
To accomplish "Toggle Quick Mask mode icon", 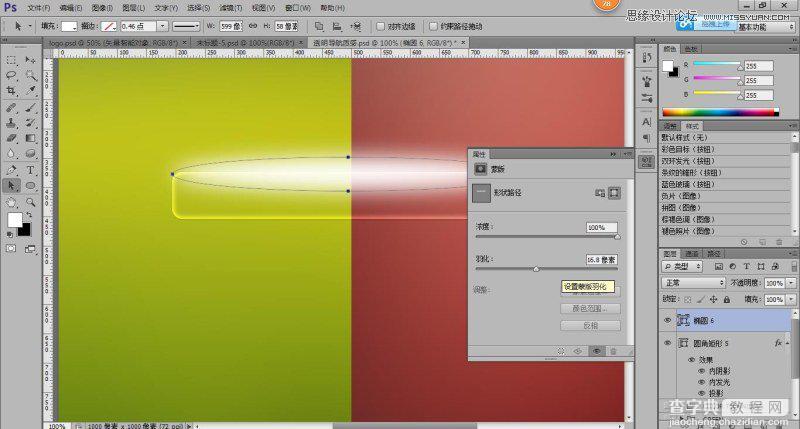I will 11,249.
